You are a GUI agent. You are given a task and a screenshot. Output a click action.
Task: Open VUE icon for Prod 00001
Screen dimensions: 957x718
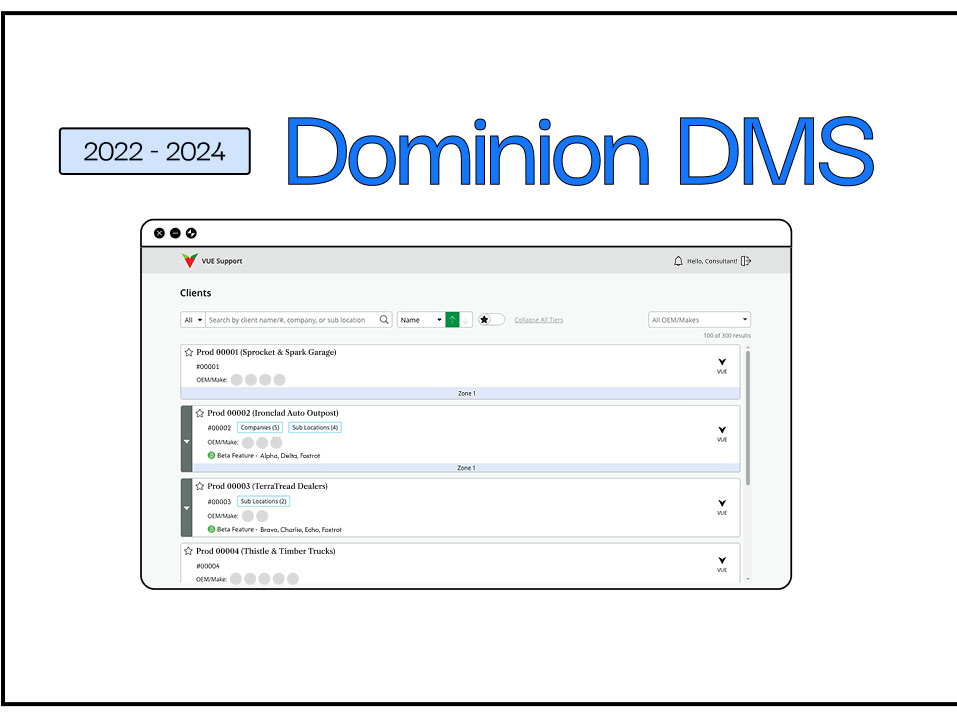point(722,366)
